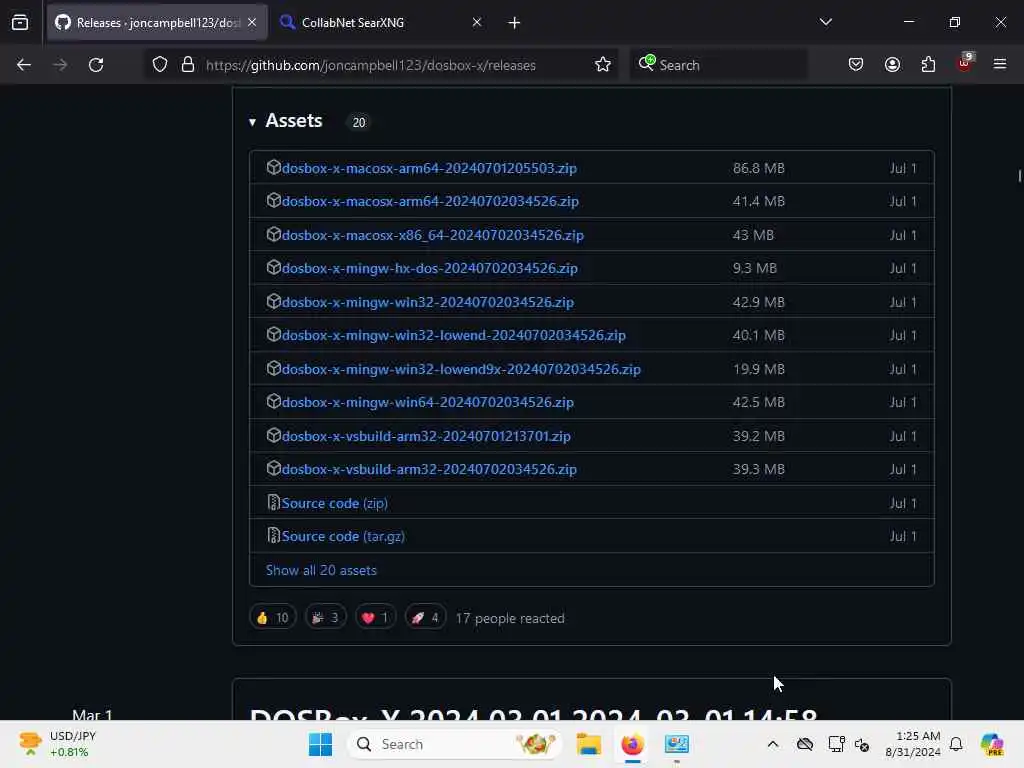
Task: Download dosbox-x-macosx-x86_64-20240702034526.zip
Action: click(432, 235)
